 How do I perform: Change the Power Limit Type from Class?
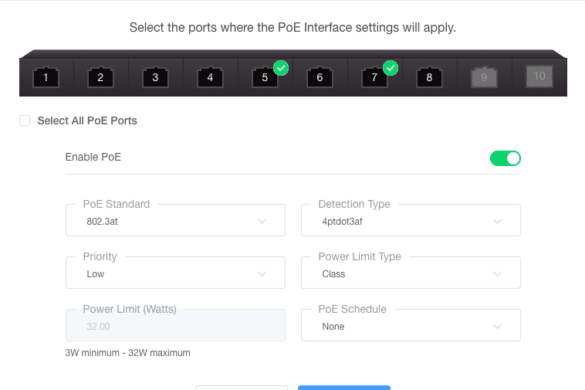(x=411, y=272)
